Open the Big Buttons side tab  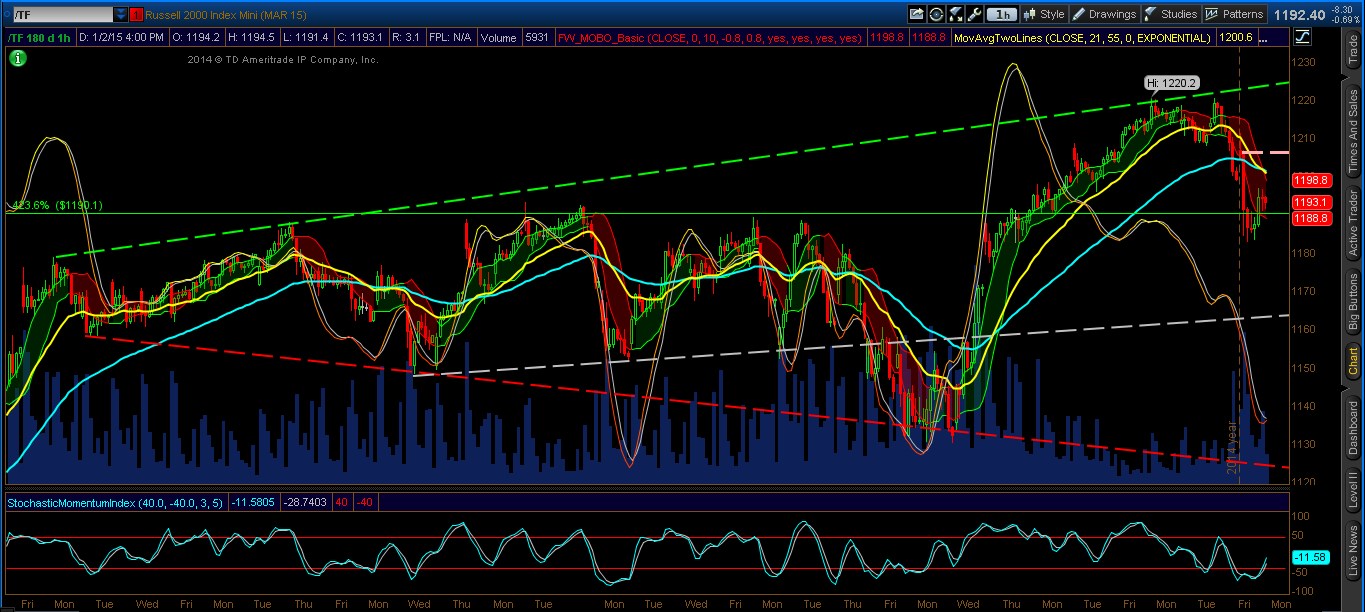click(x=1352, y=301)
